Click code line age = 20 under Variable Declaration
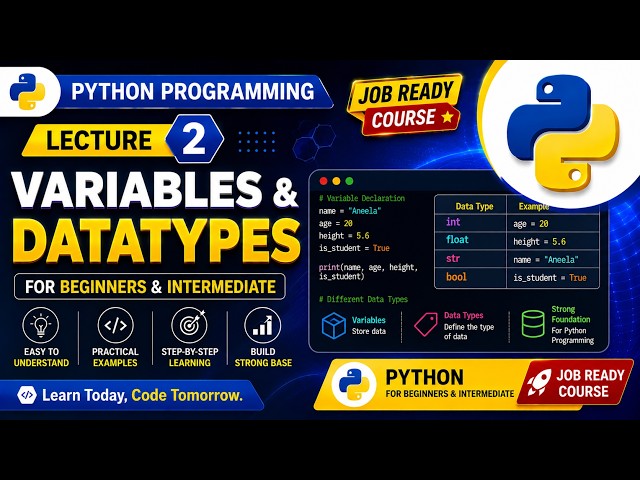This screenshot has width=640, height=480. [336, 224]
